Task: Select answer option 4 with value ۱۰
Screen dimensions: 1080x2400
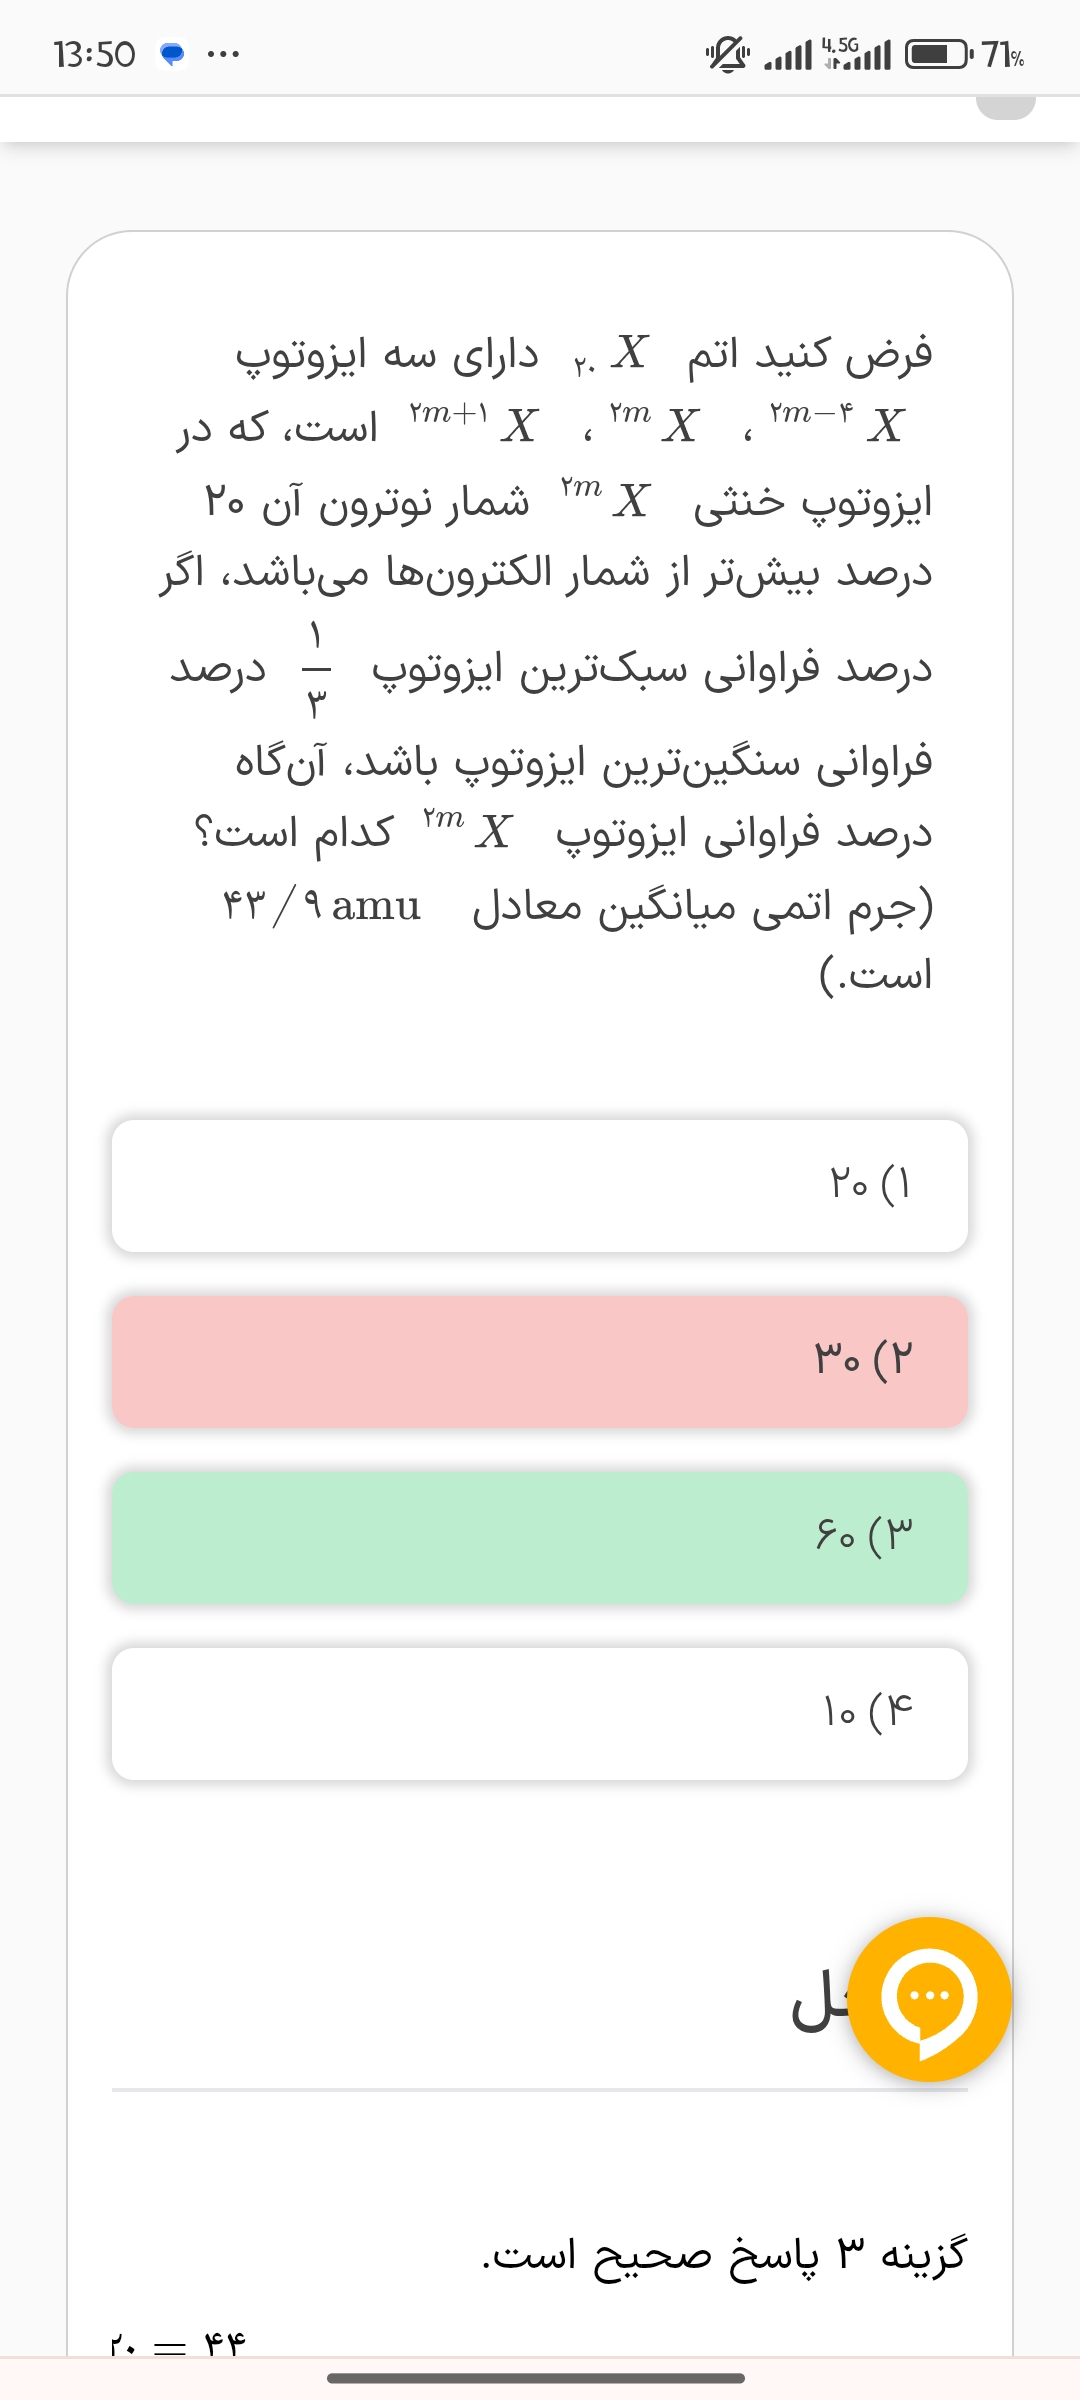Action: [x=540, y=1713]
